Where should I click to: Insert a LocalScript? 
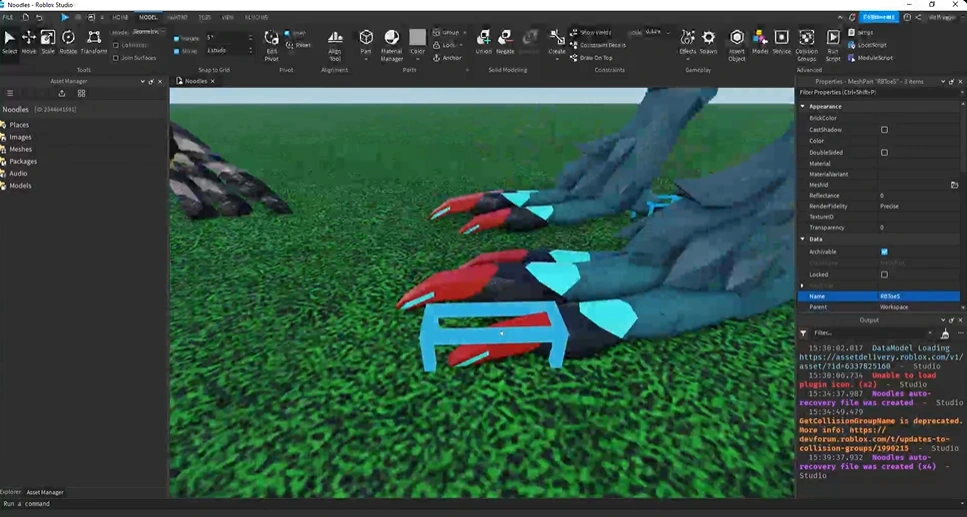coord(868,45)
